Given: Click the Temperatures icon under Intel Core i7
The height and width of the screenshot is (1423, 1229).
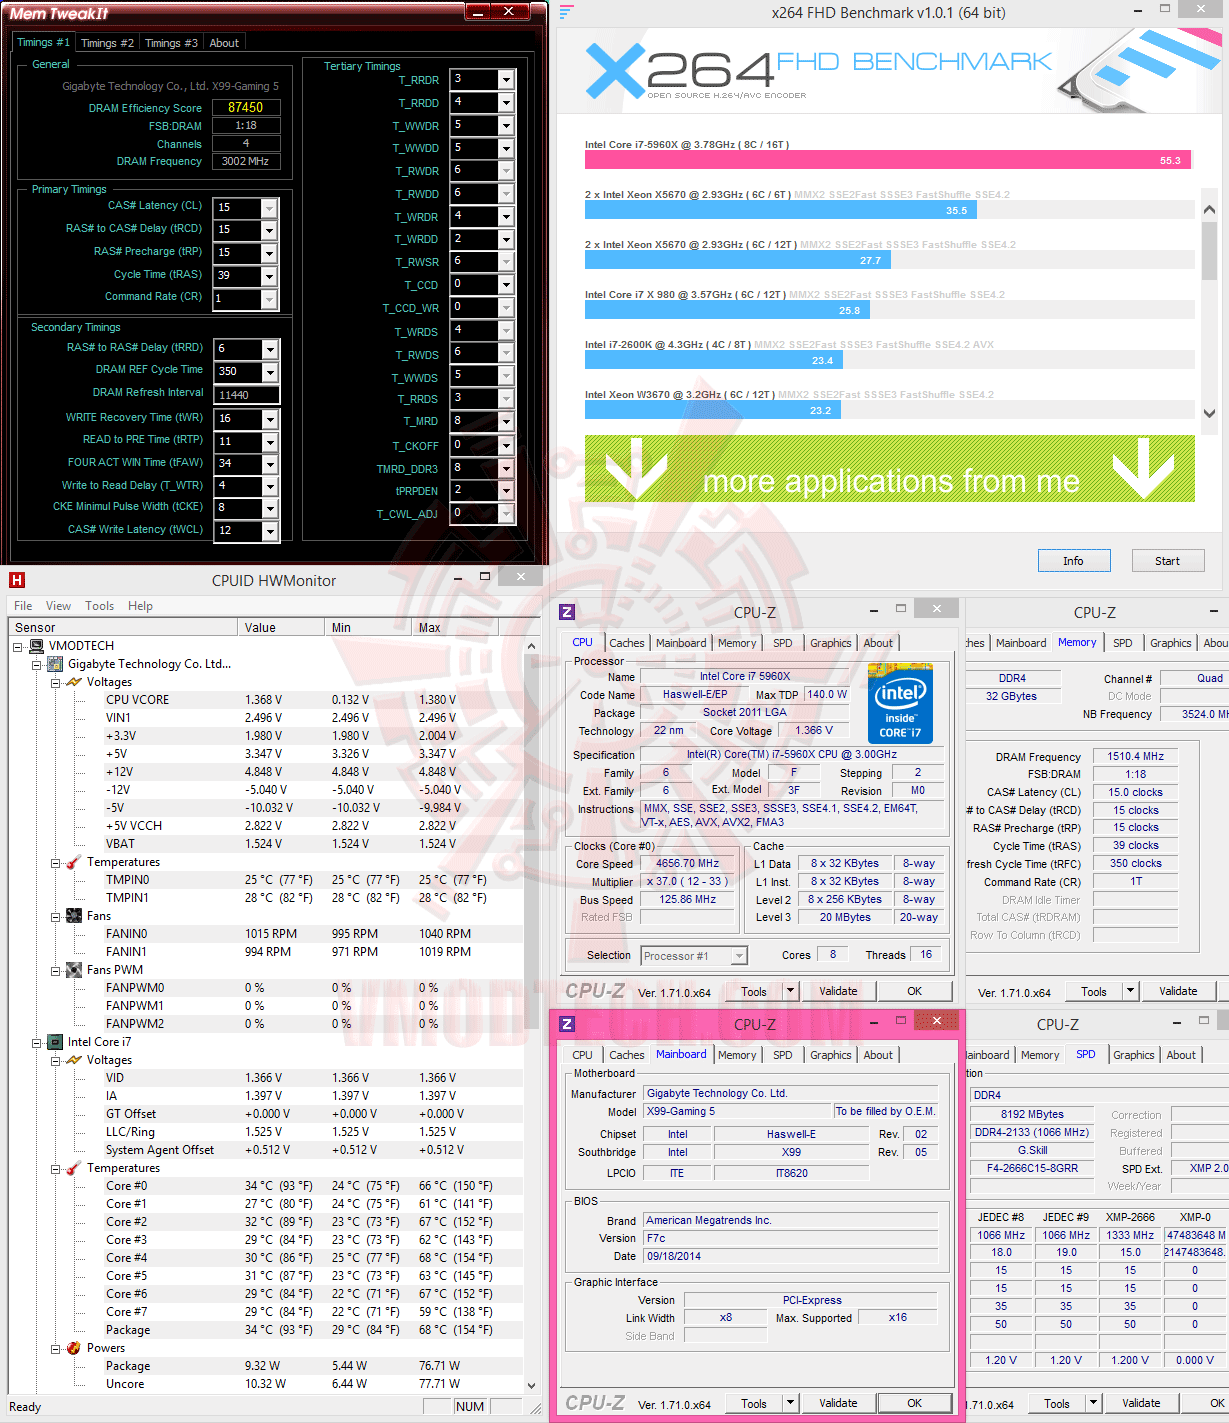Looking at the screenshot, I should point(74,1168).
